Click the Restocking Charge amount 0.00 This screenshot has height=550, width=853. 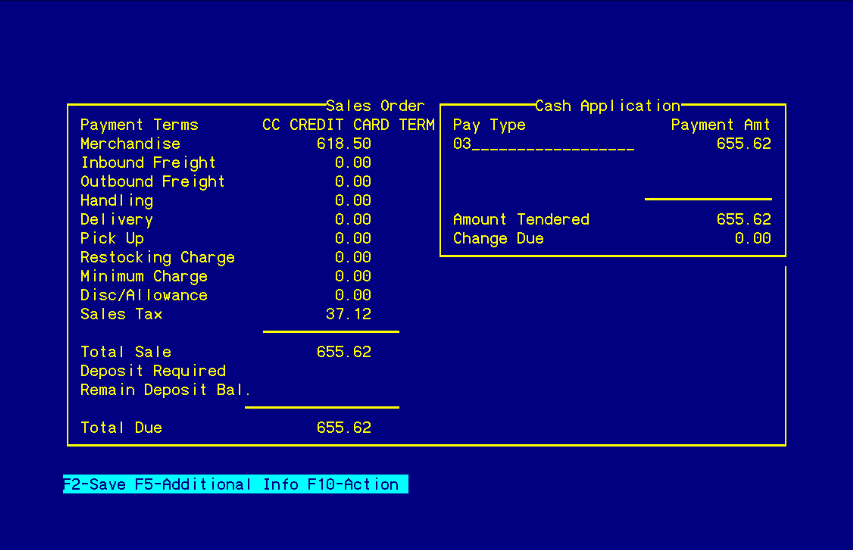[x=353, y=257]
